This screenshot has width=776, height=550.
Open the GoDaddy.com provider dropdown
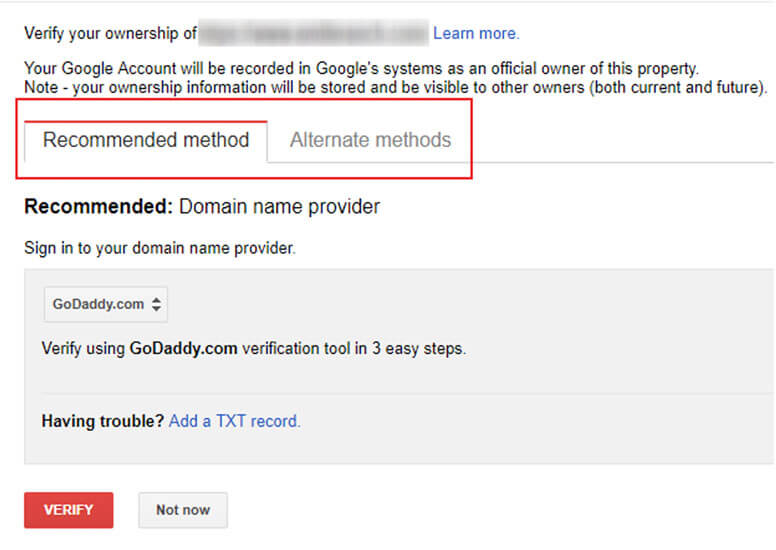106,304
